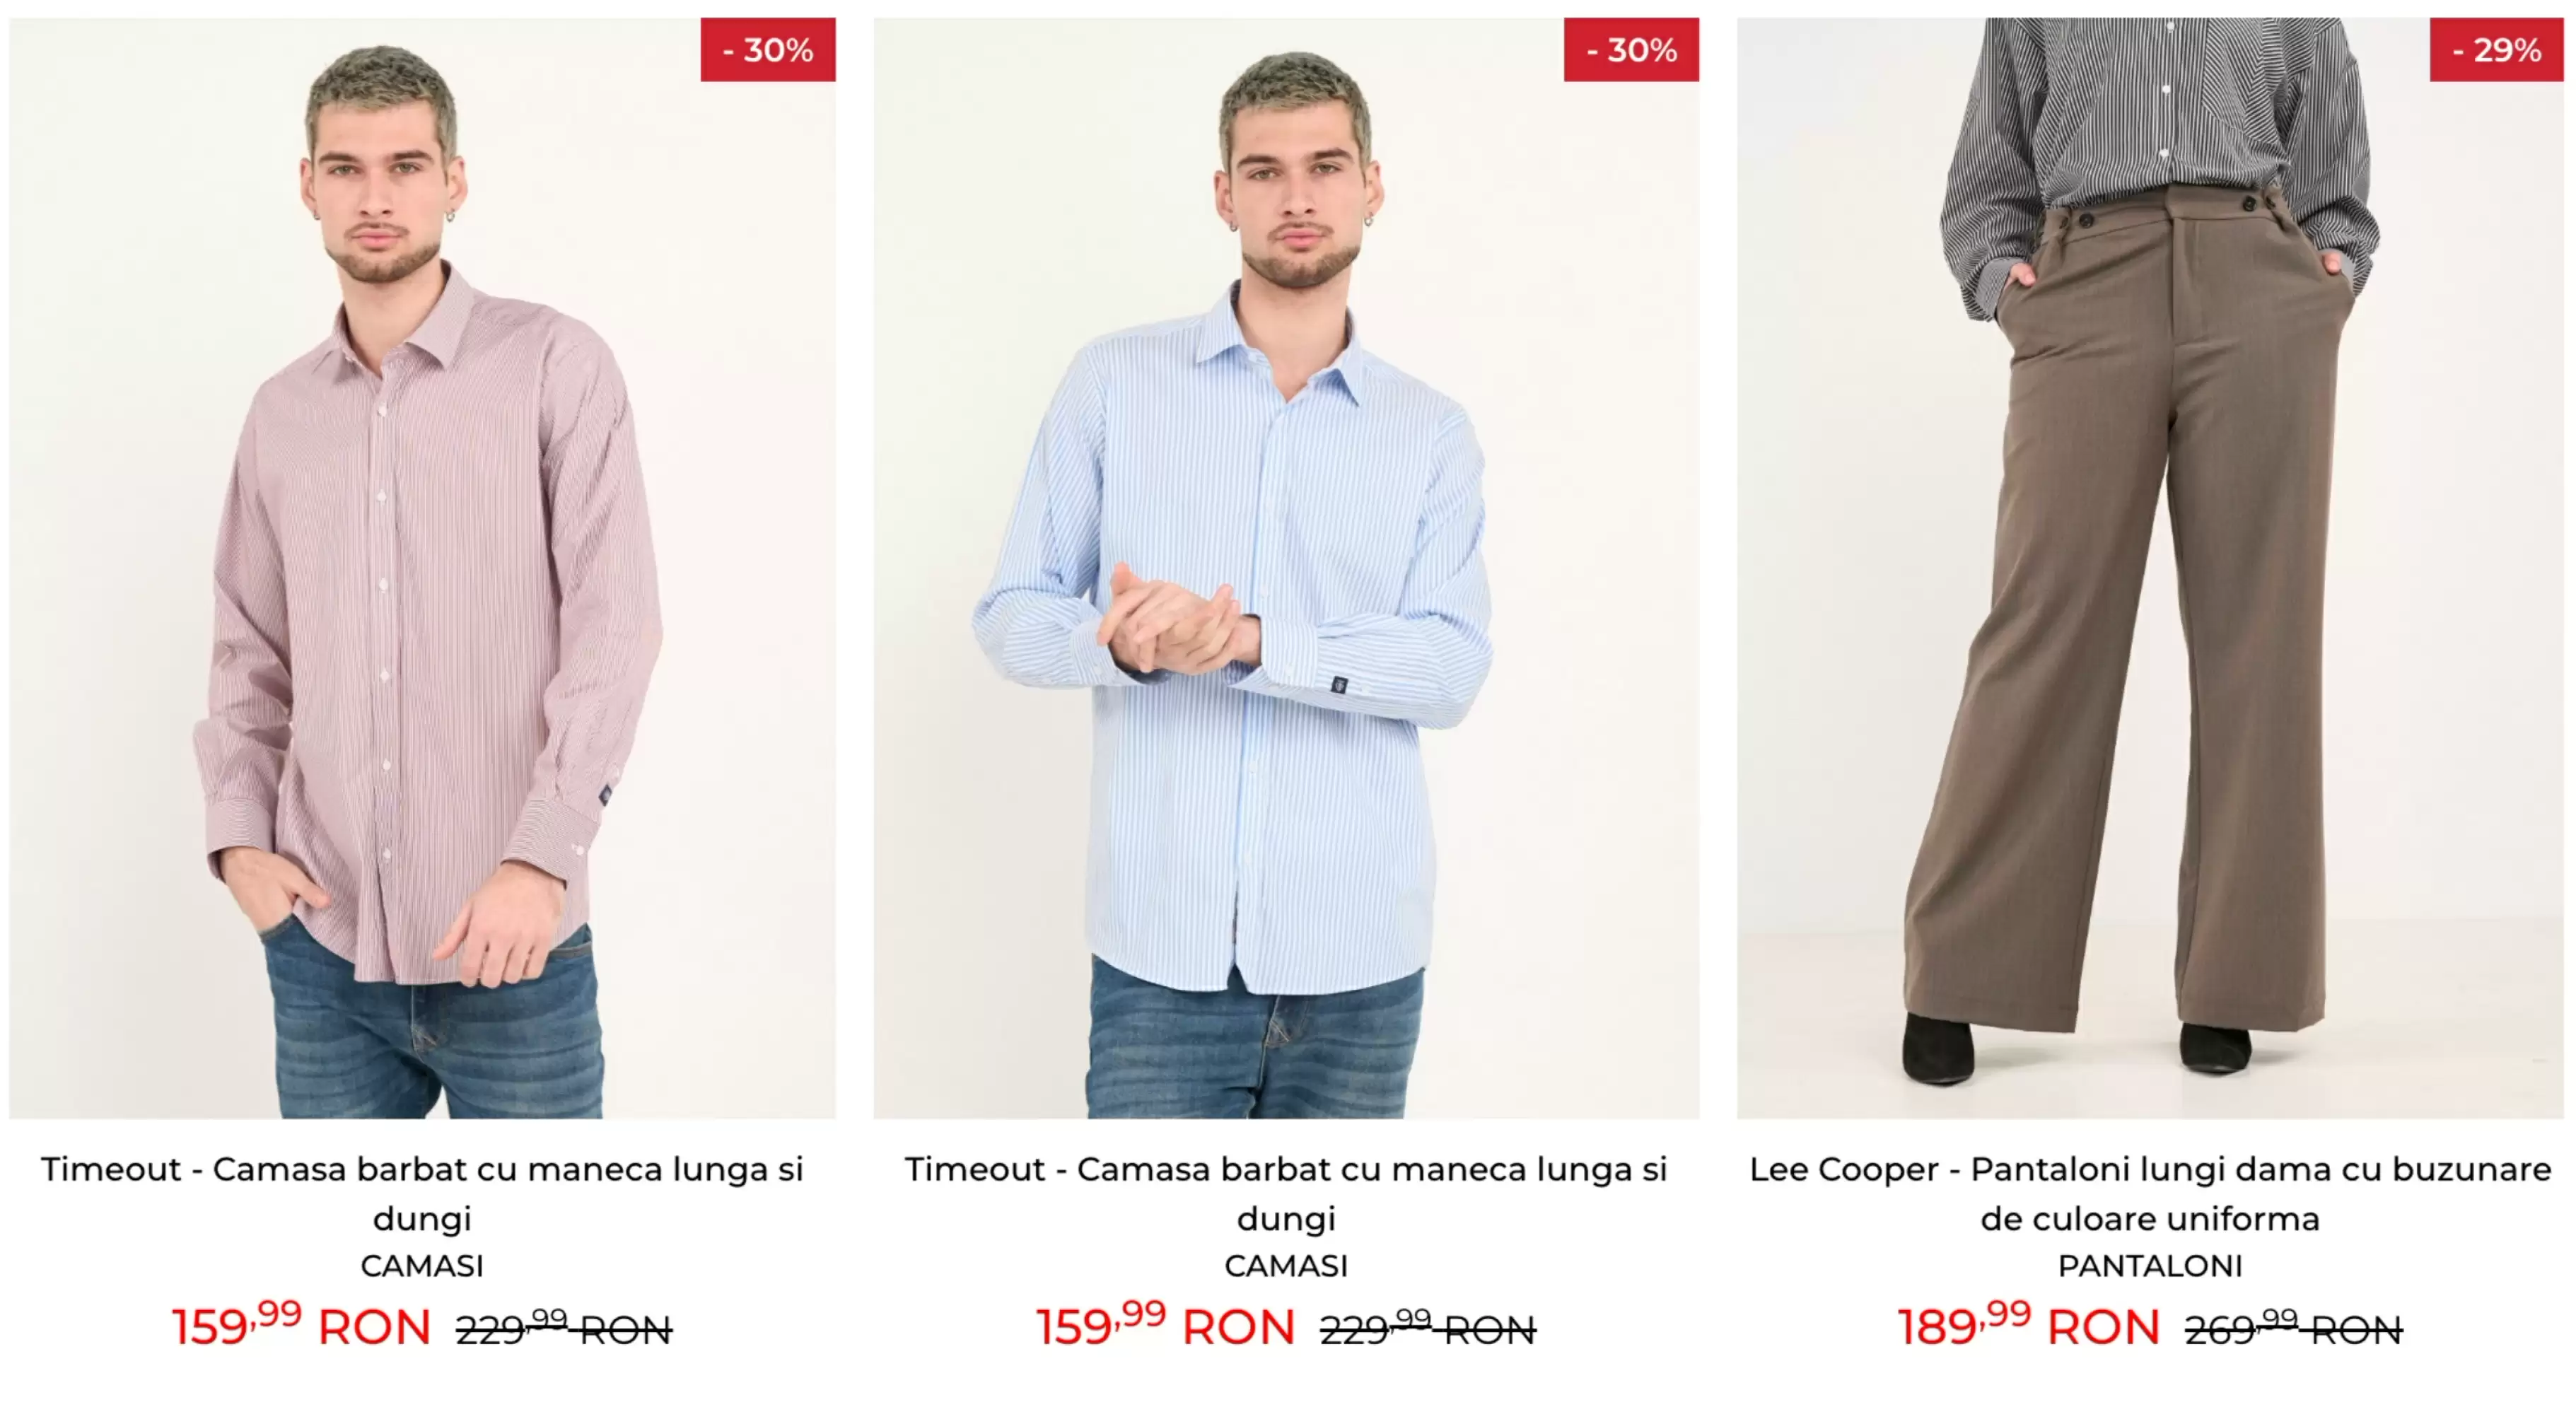
Task: Open Lee Cooper Pantaloni lungi dama title
Action: 2150,1193
